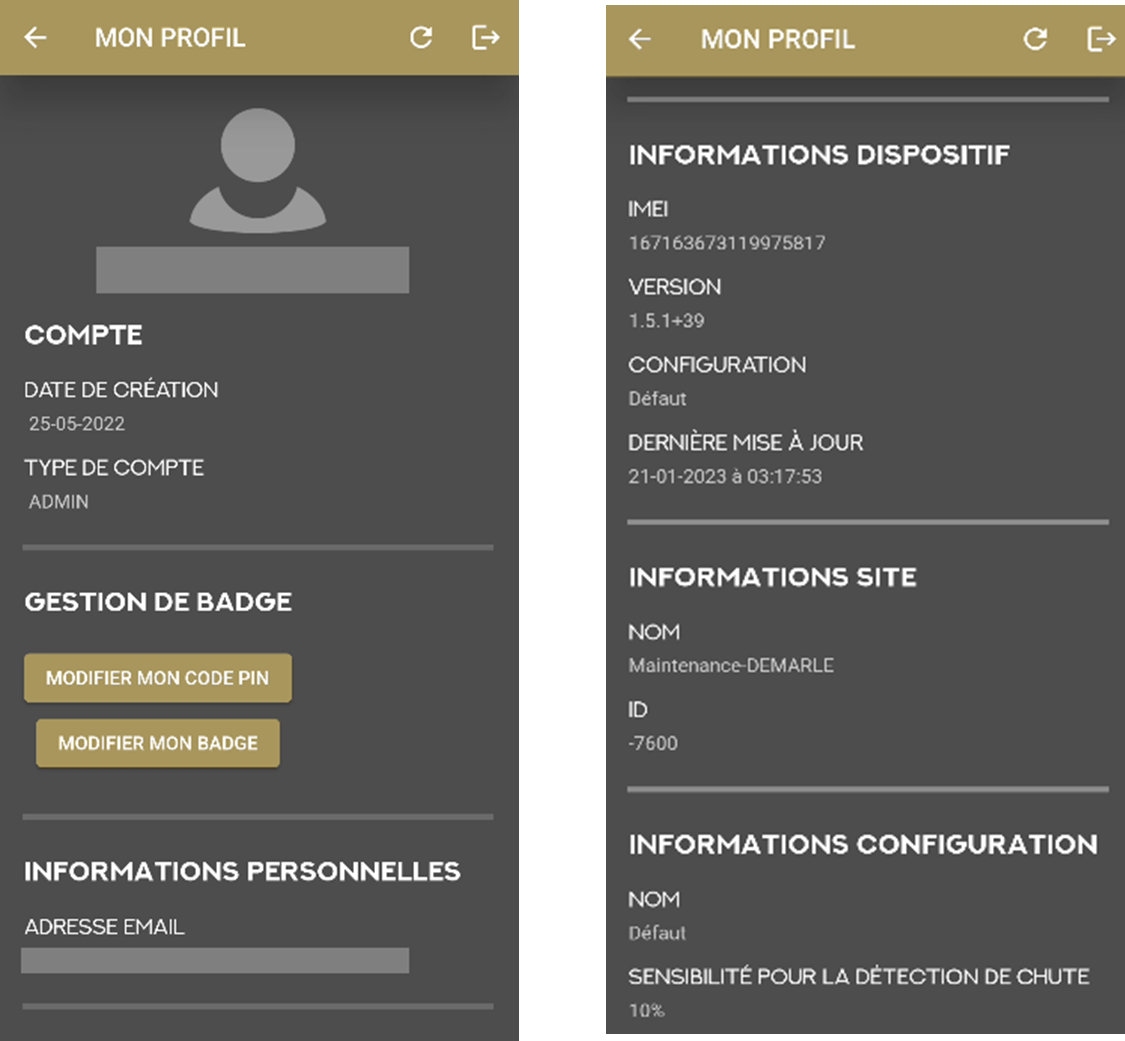Click the fall detection sensitivity 10% value
The height and width of the screenshot is (1041, 1125).
pos(646,1011)
